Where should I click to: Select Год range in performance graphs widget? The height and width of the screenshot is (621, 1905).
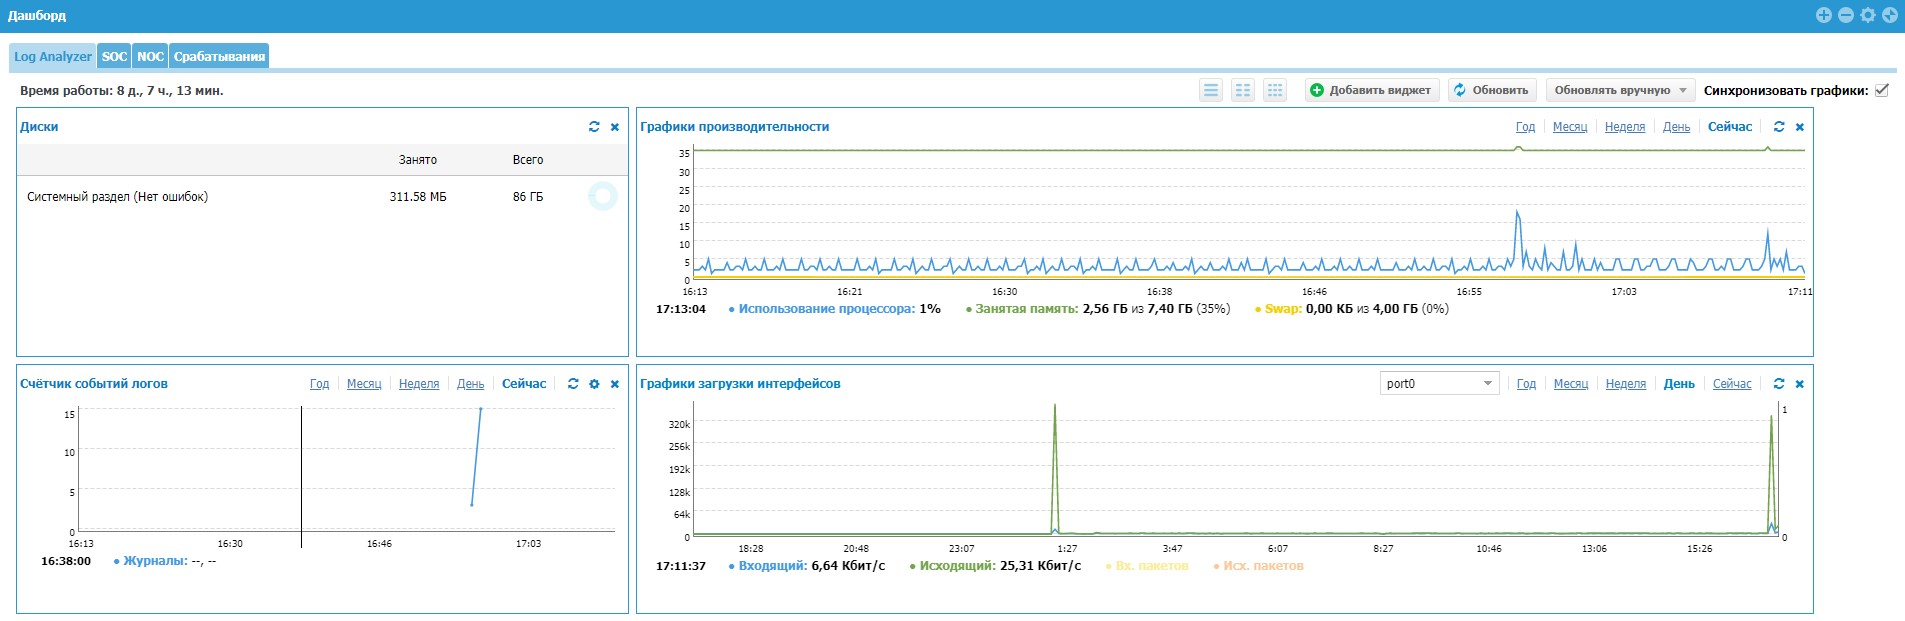pos(1525,127)
